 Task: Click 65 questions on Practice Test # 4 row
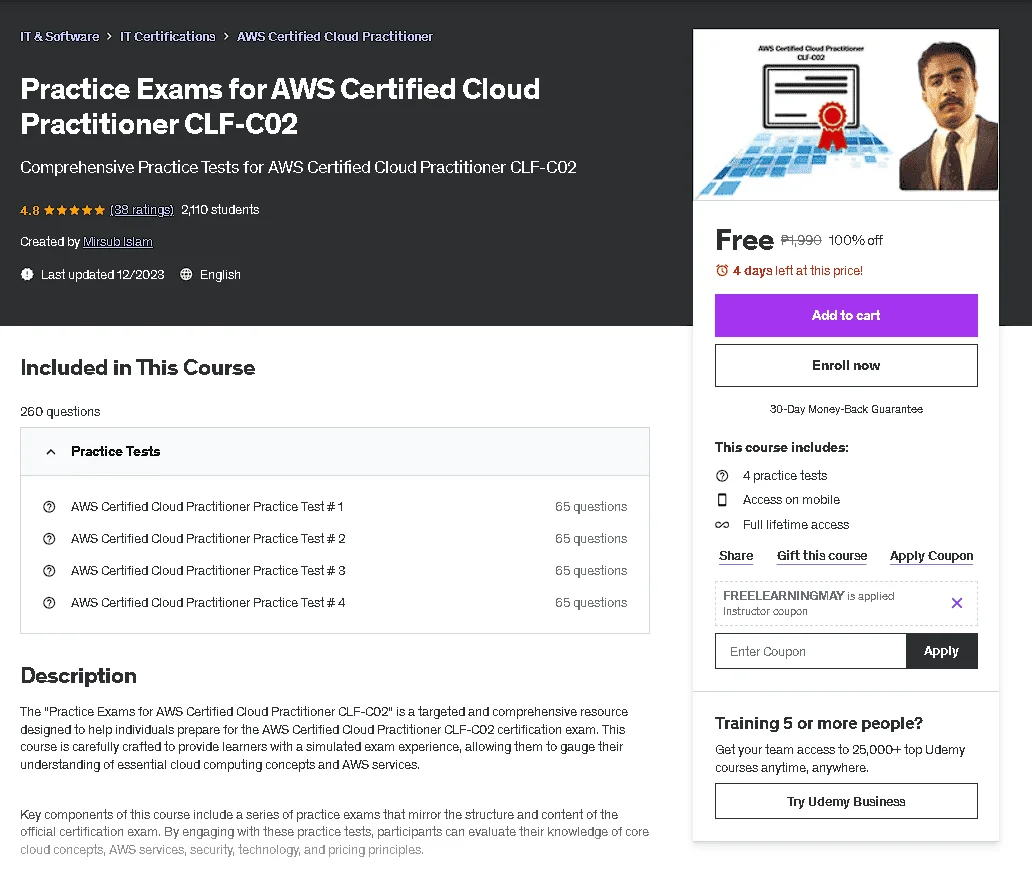[590, 602]
